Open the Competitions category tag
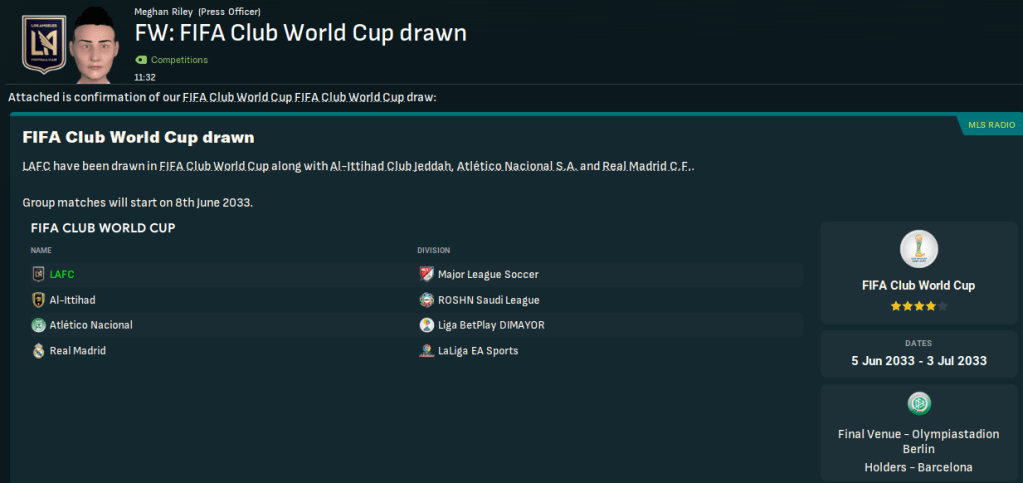1023x483 pixels. click(178, 60)
